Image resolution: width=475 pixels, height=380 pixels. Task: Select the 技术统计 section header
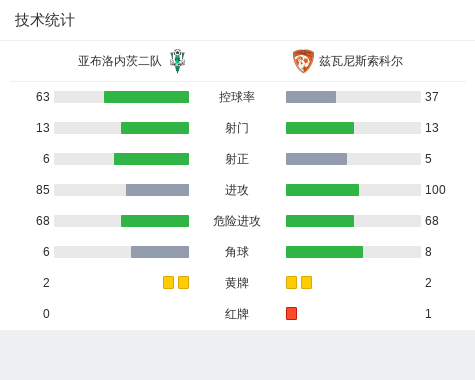(45, 20)
